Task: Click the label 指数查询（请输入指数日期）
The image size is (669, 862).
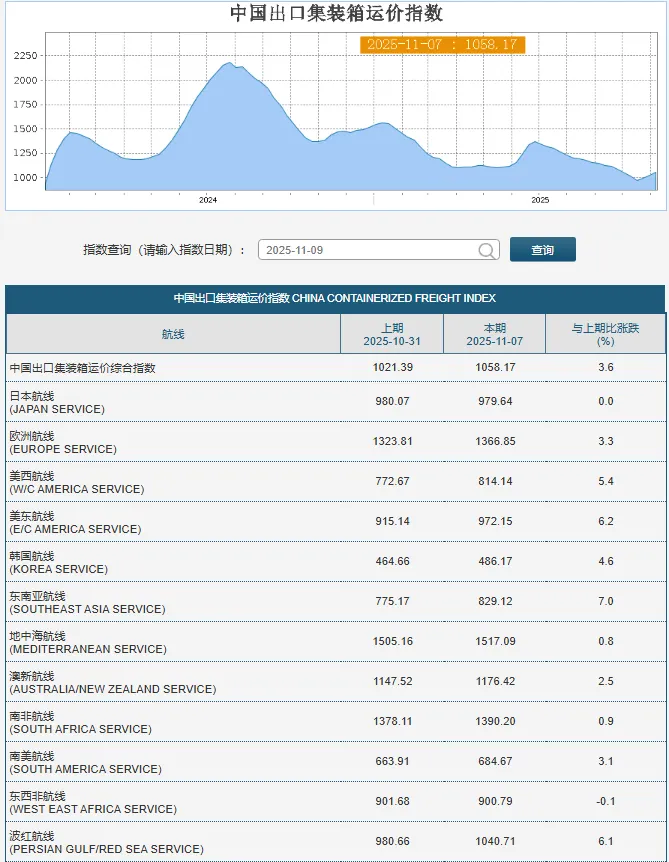Action: pos(164,250)
